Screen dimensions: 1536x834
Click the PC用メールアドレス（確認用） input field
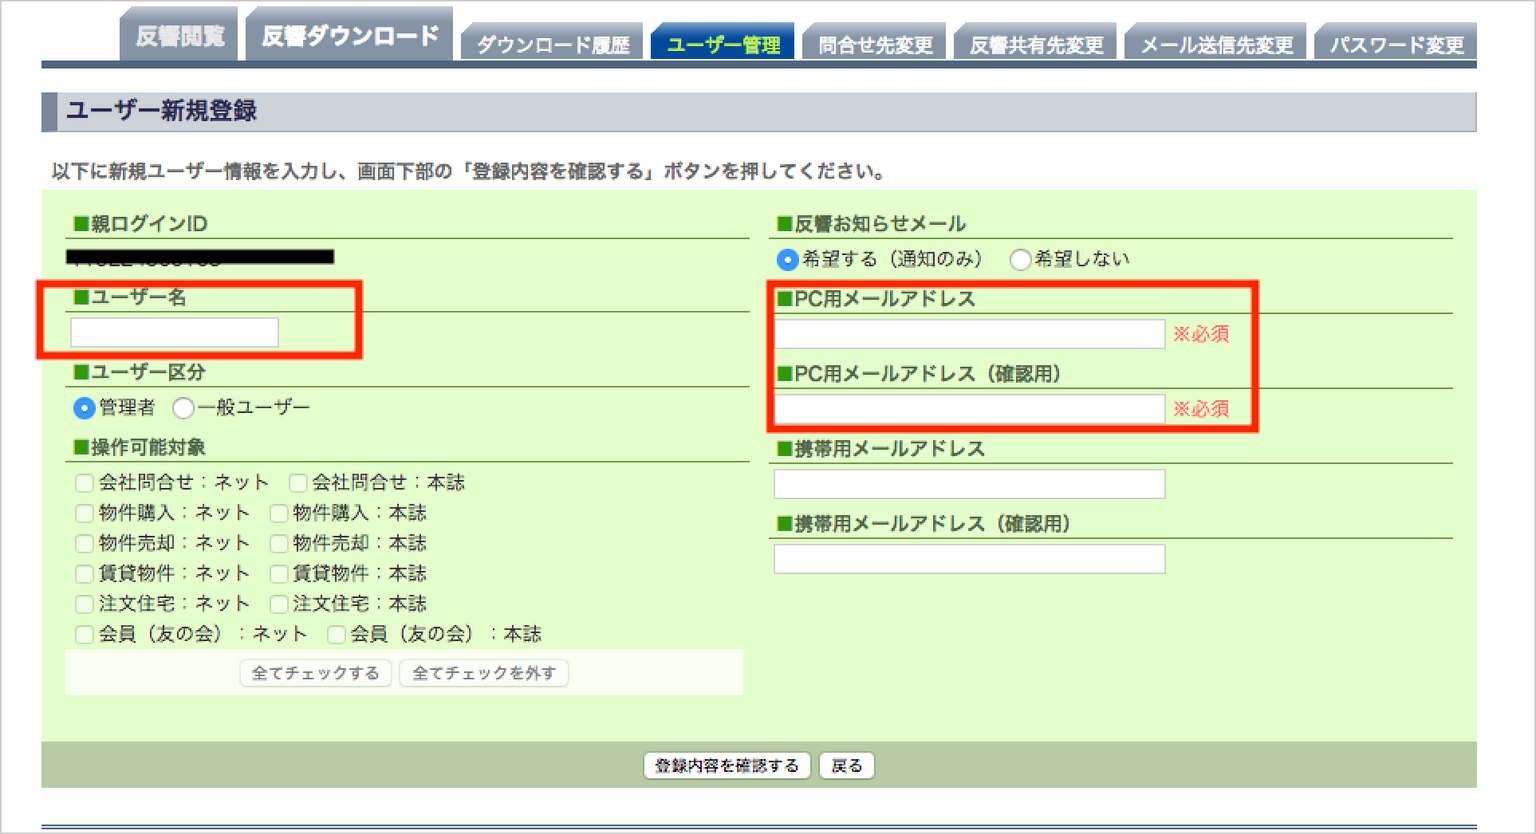(x=969, y=409)
